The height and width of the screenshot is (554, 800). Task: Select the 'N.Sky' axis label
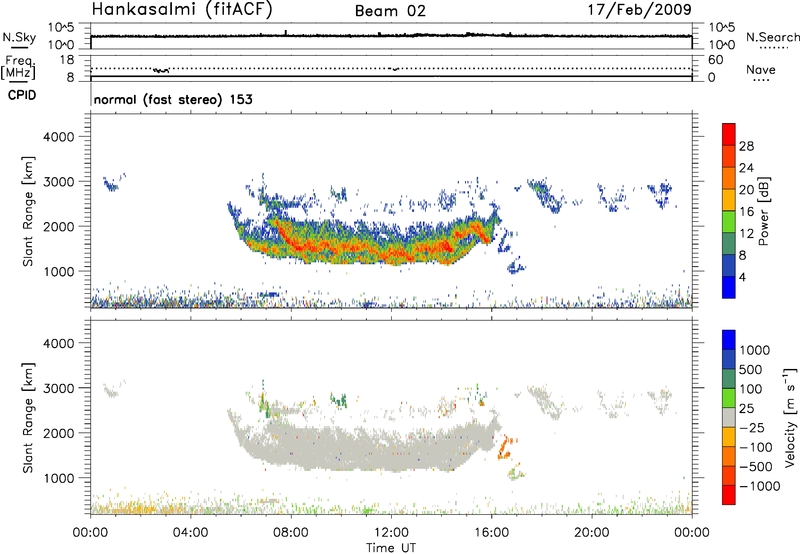19,37
